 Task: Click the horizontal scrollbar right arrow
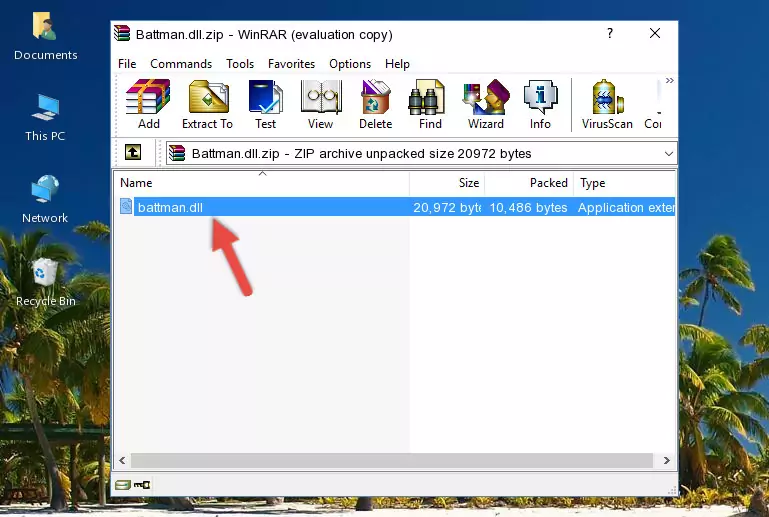(666, 461)
